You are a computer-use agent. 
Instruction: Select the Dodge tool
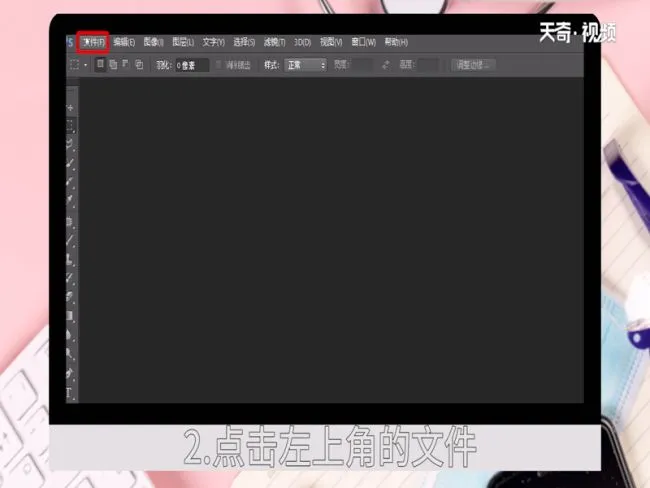point(71,353)
